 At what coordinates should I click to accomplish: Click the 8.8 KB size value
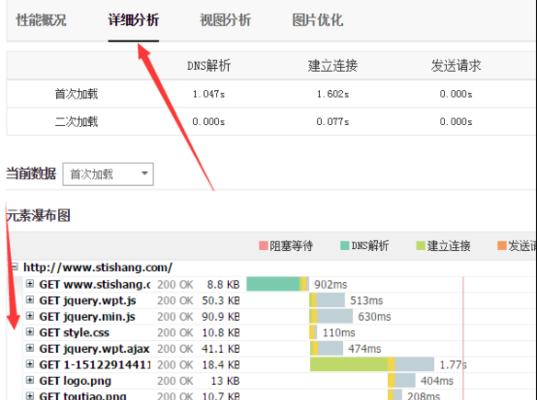tap(223, 284)
